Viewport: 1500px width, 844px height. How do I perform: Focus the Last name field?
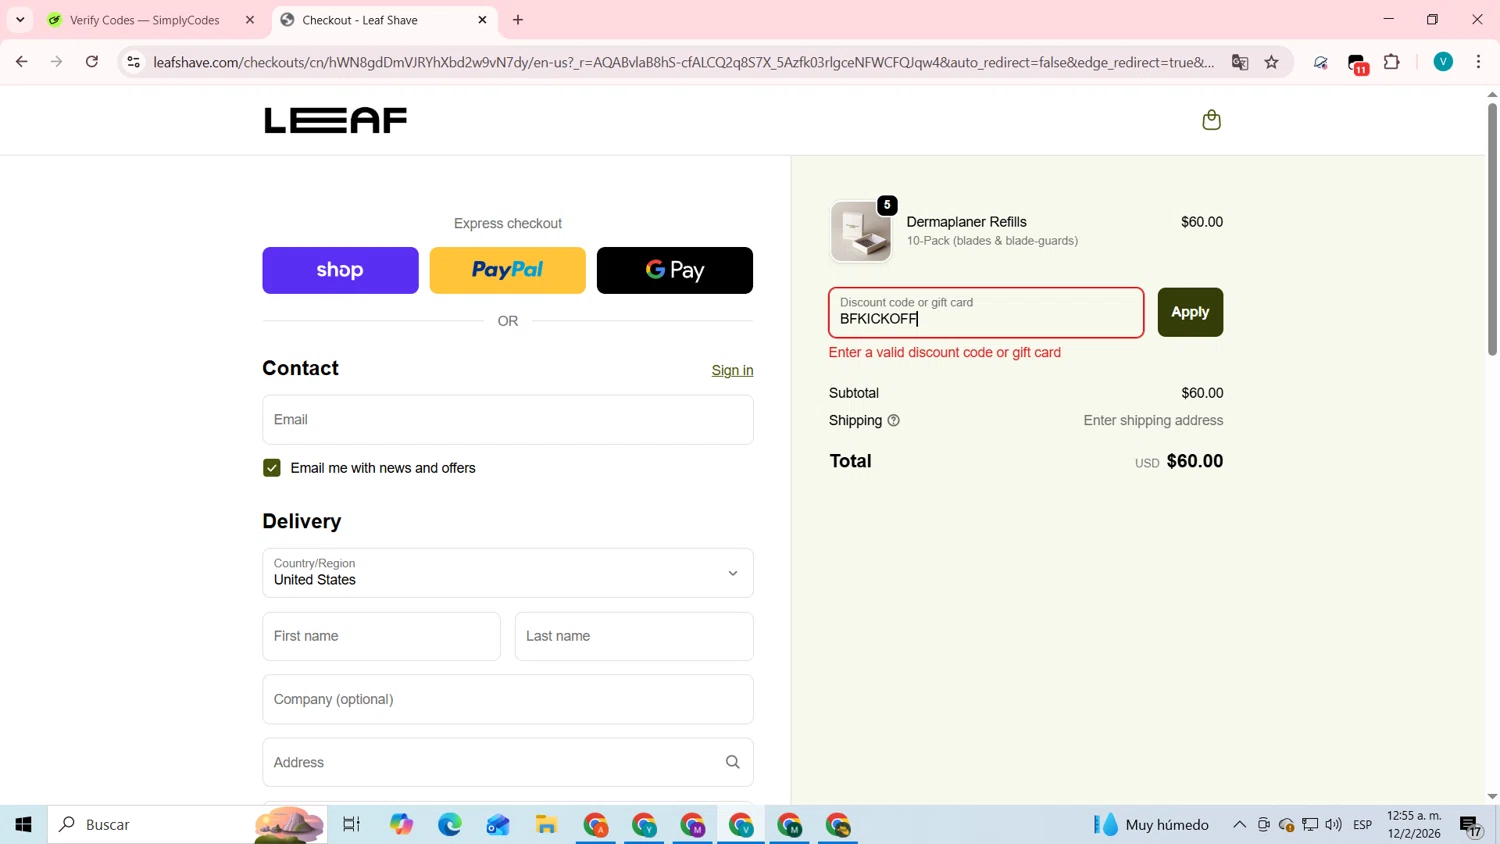point(634,636)
